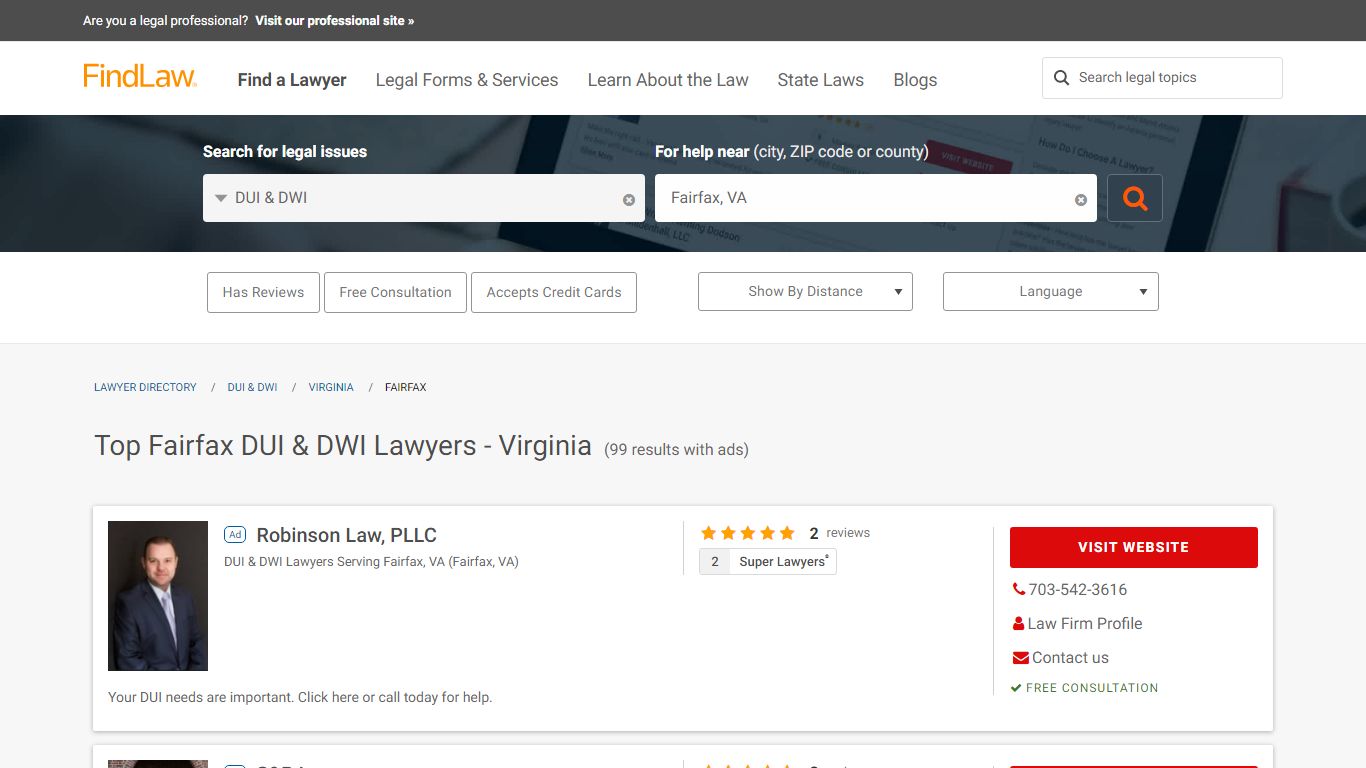Click the five-star rating for Robinson Law
The height and width of the screenshot is (768, 1366).
coord(748,533)
